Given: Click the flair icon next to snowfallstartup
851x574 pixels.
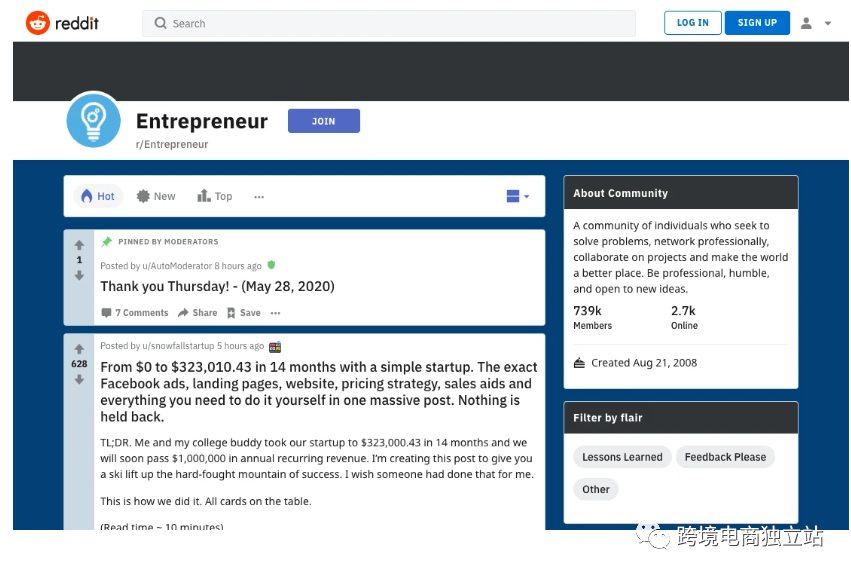Looking at the screenshot, I should pos(275,347).
